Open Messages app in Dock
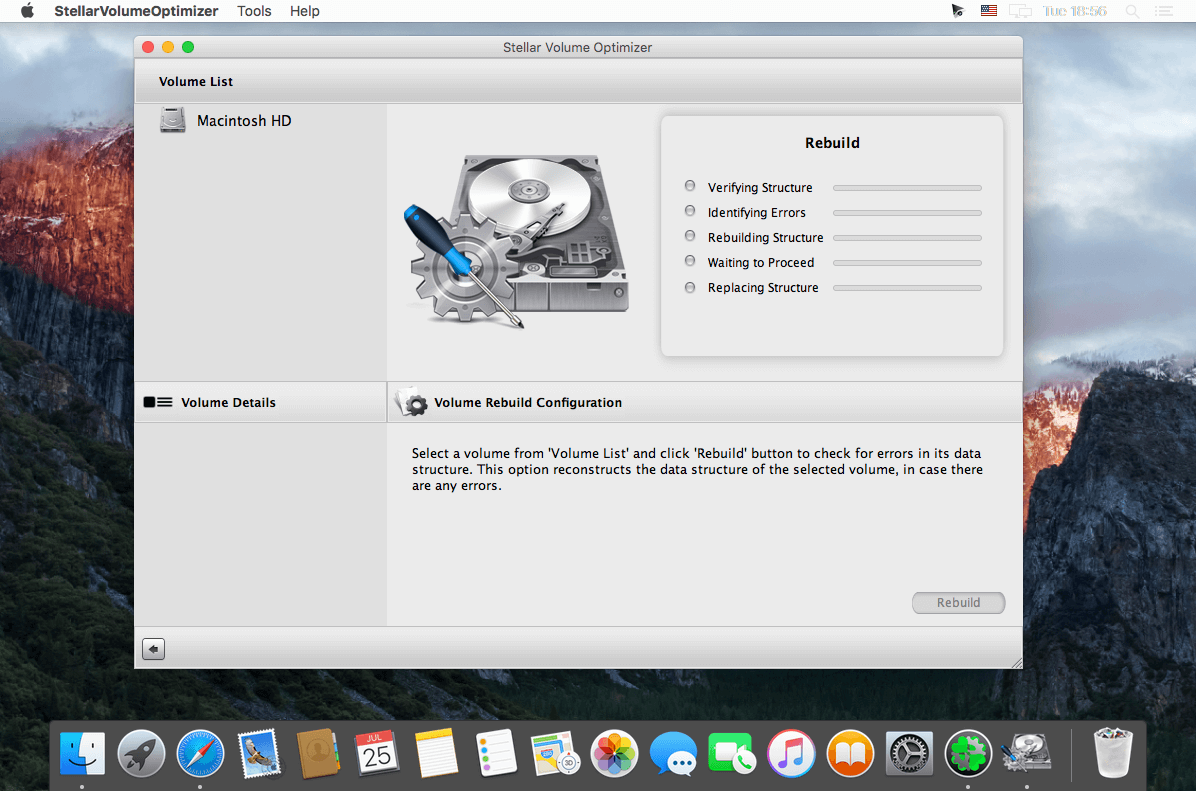The width and height of the screenshot is (1196, 791). 674,754
